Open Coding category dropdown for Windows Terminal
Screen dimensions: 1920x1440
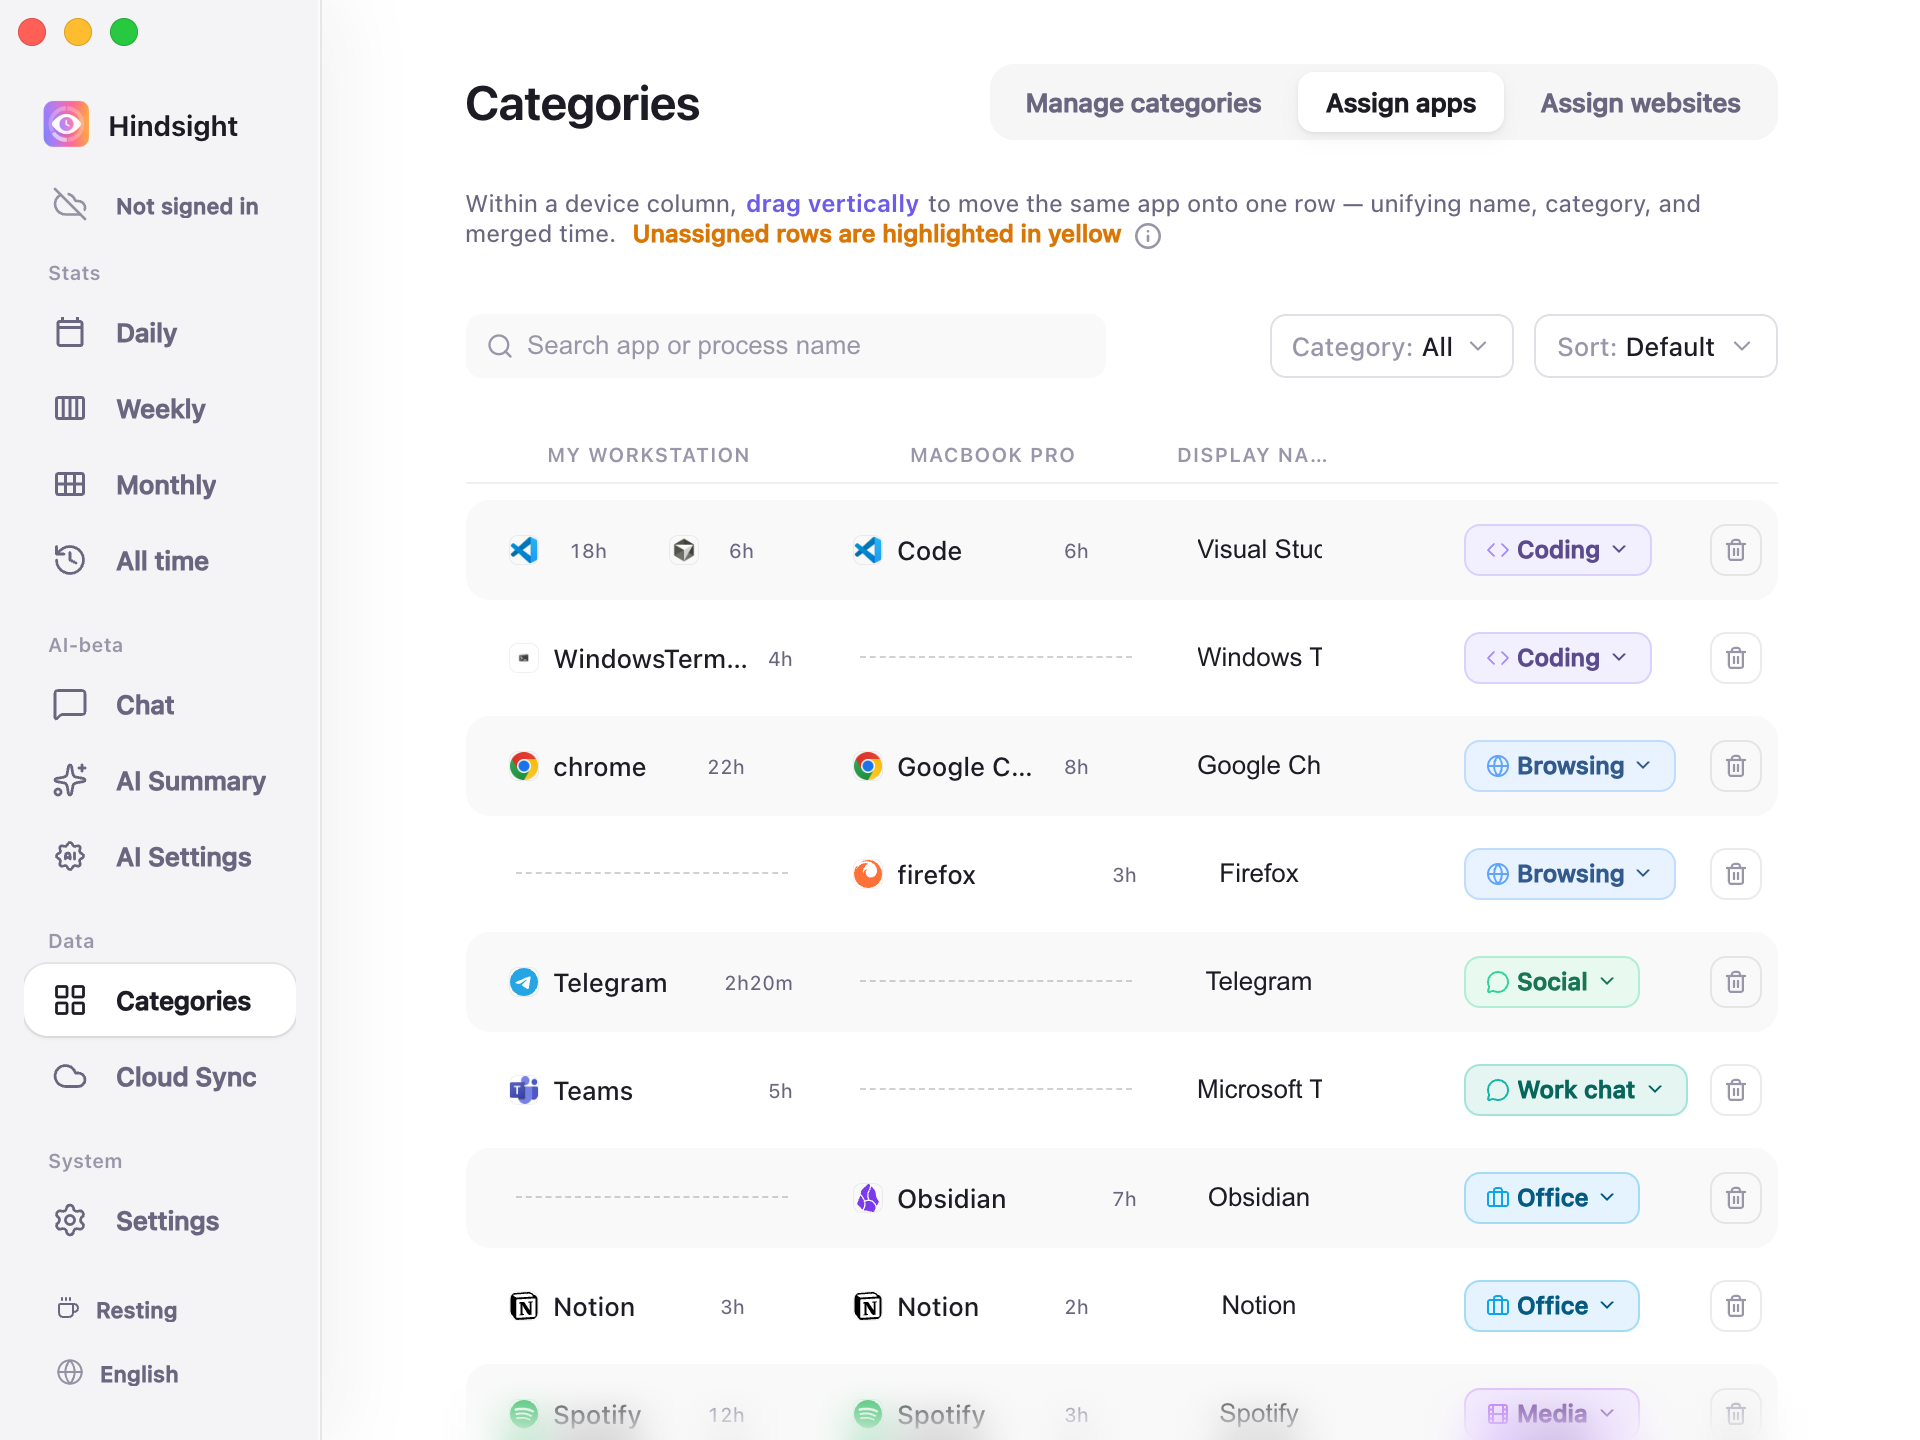pyautogui.click(x=1557, y=658)
